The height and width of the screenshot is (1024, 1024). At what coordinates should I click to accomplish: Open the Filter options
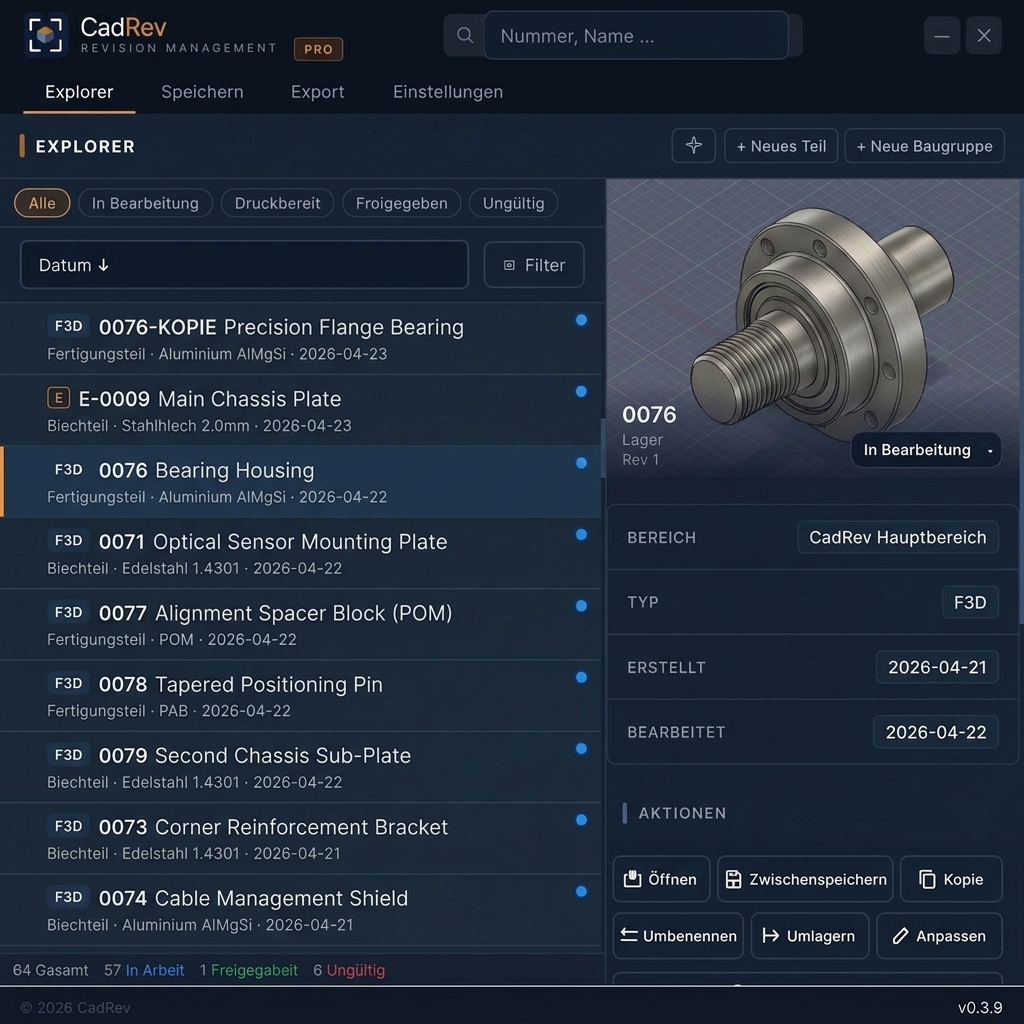534,264
